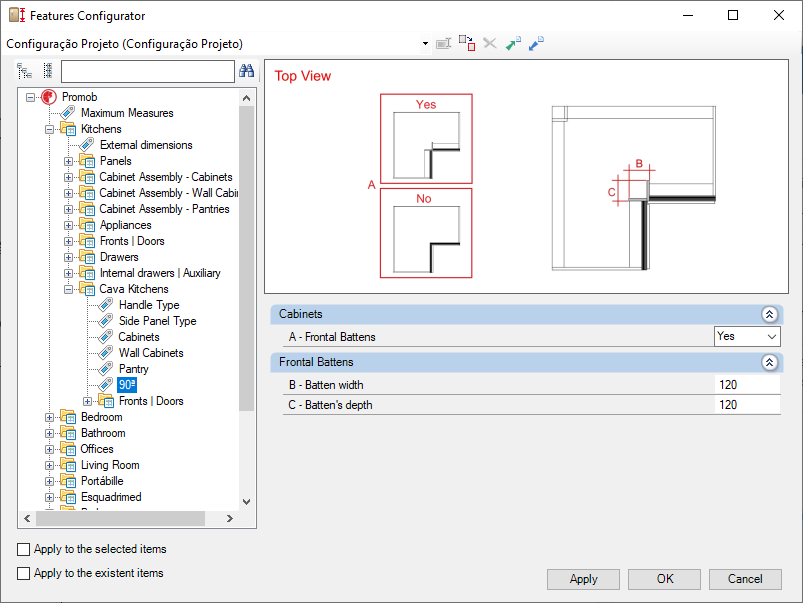The width and height of the screenshot is (811, 613).
Task: Enable Apply to the existent items checkbox
Action: coord(23,574)
